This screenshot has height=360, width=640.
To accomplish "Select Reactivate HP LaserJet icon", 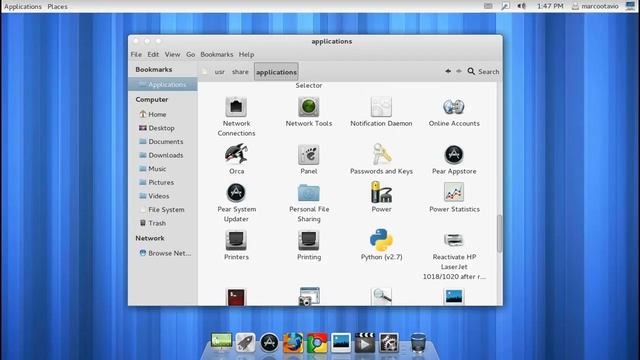I will [454, 240].
